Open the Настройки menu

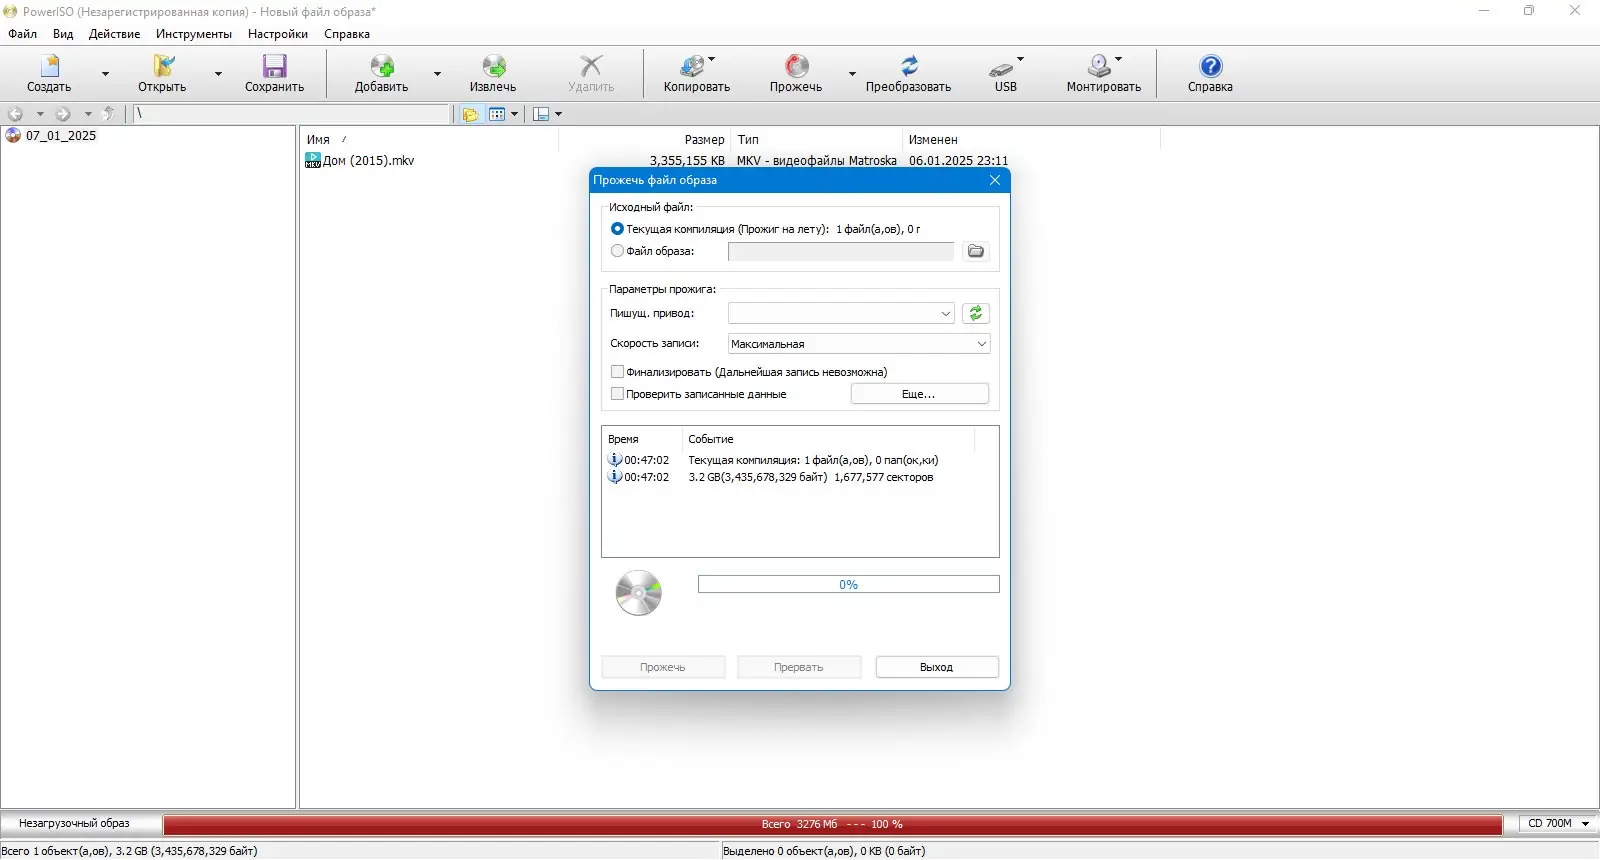(x=278, y=34)
